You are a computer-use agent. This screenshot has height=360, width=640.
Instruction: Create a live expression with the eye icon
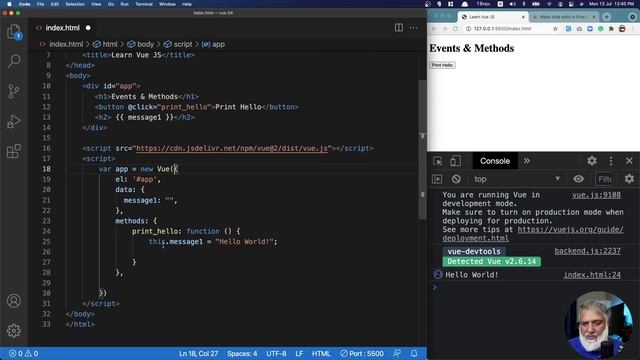click(x=578, y=179)
